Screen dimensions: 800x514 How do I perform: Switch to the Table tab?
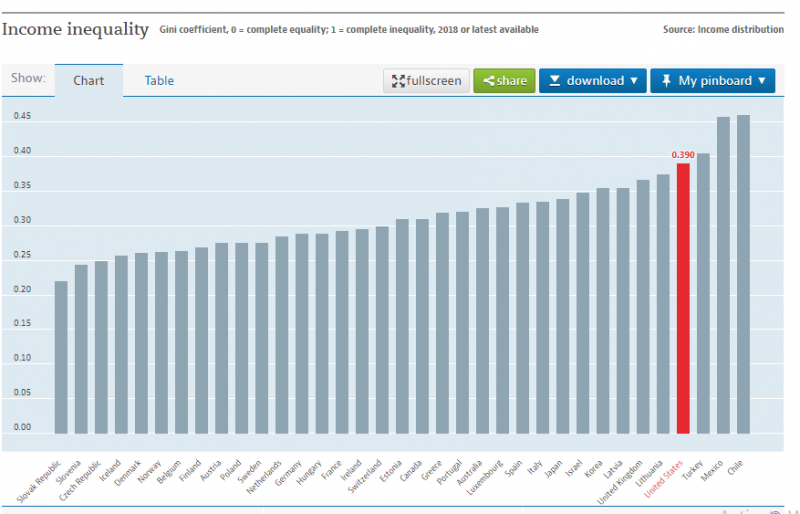pos(159,80)
